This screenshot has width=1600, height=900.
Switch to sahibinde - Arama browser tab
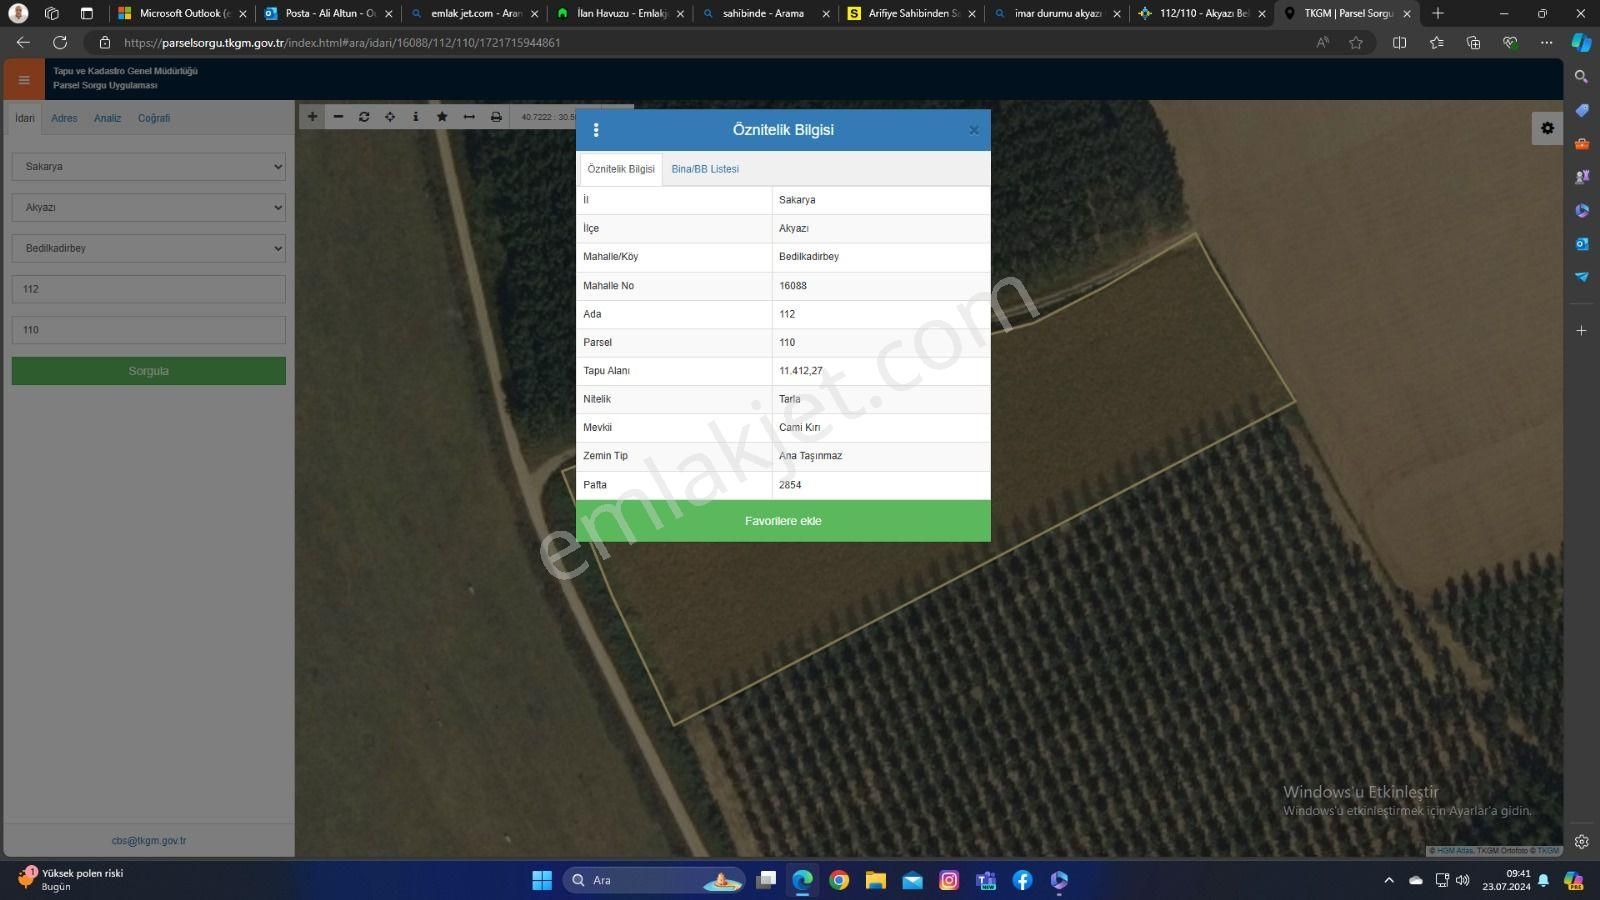765,14
